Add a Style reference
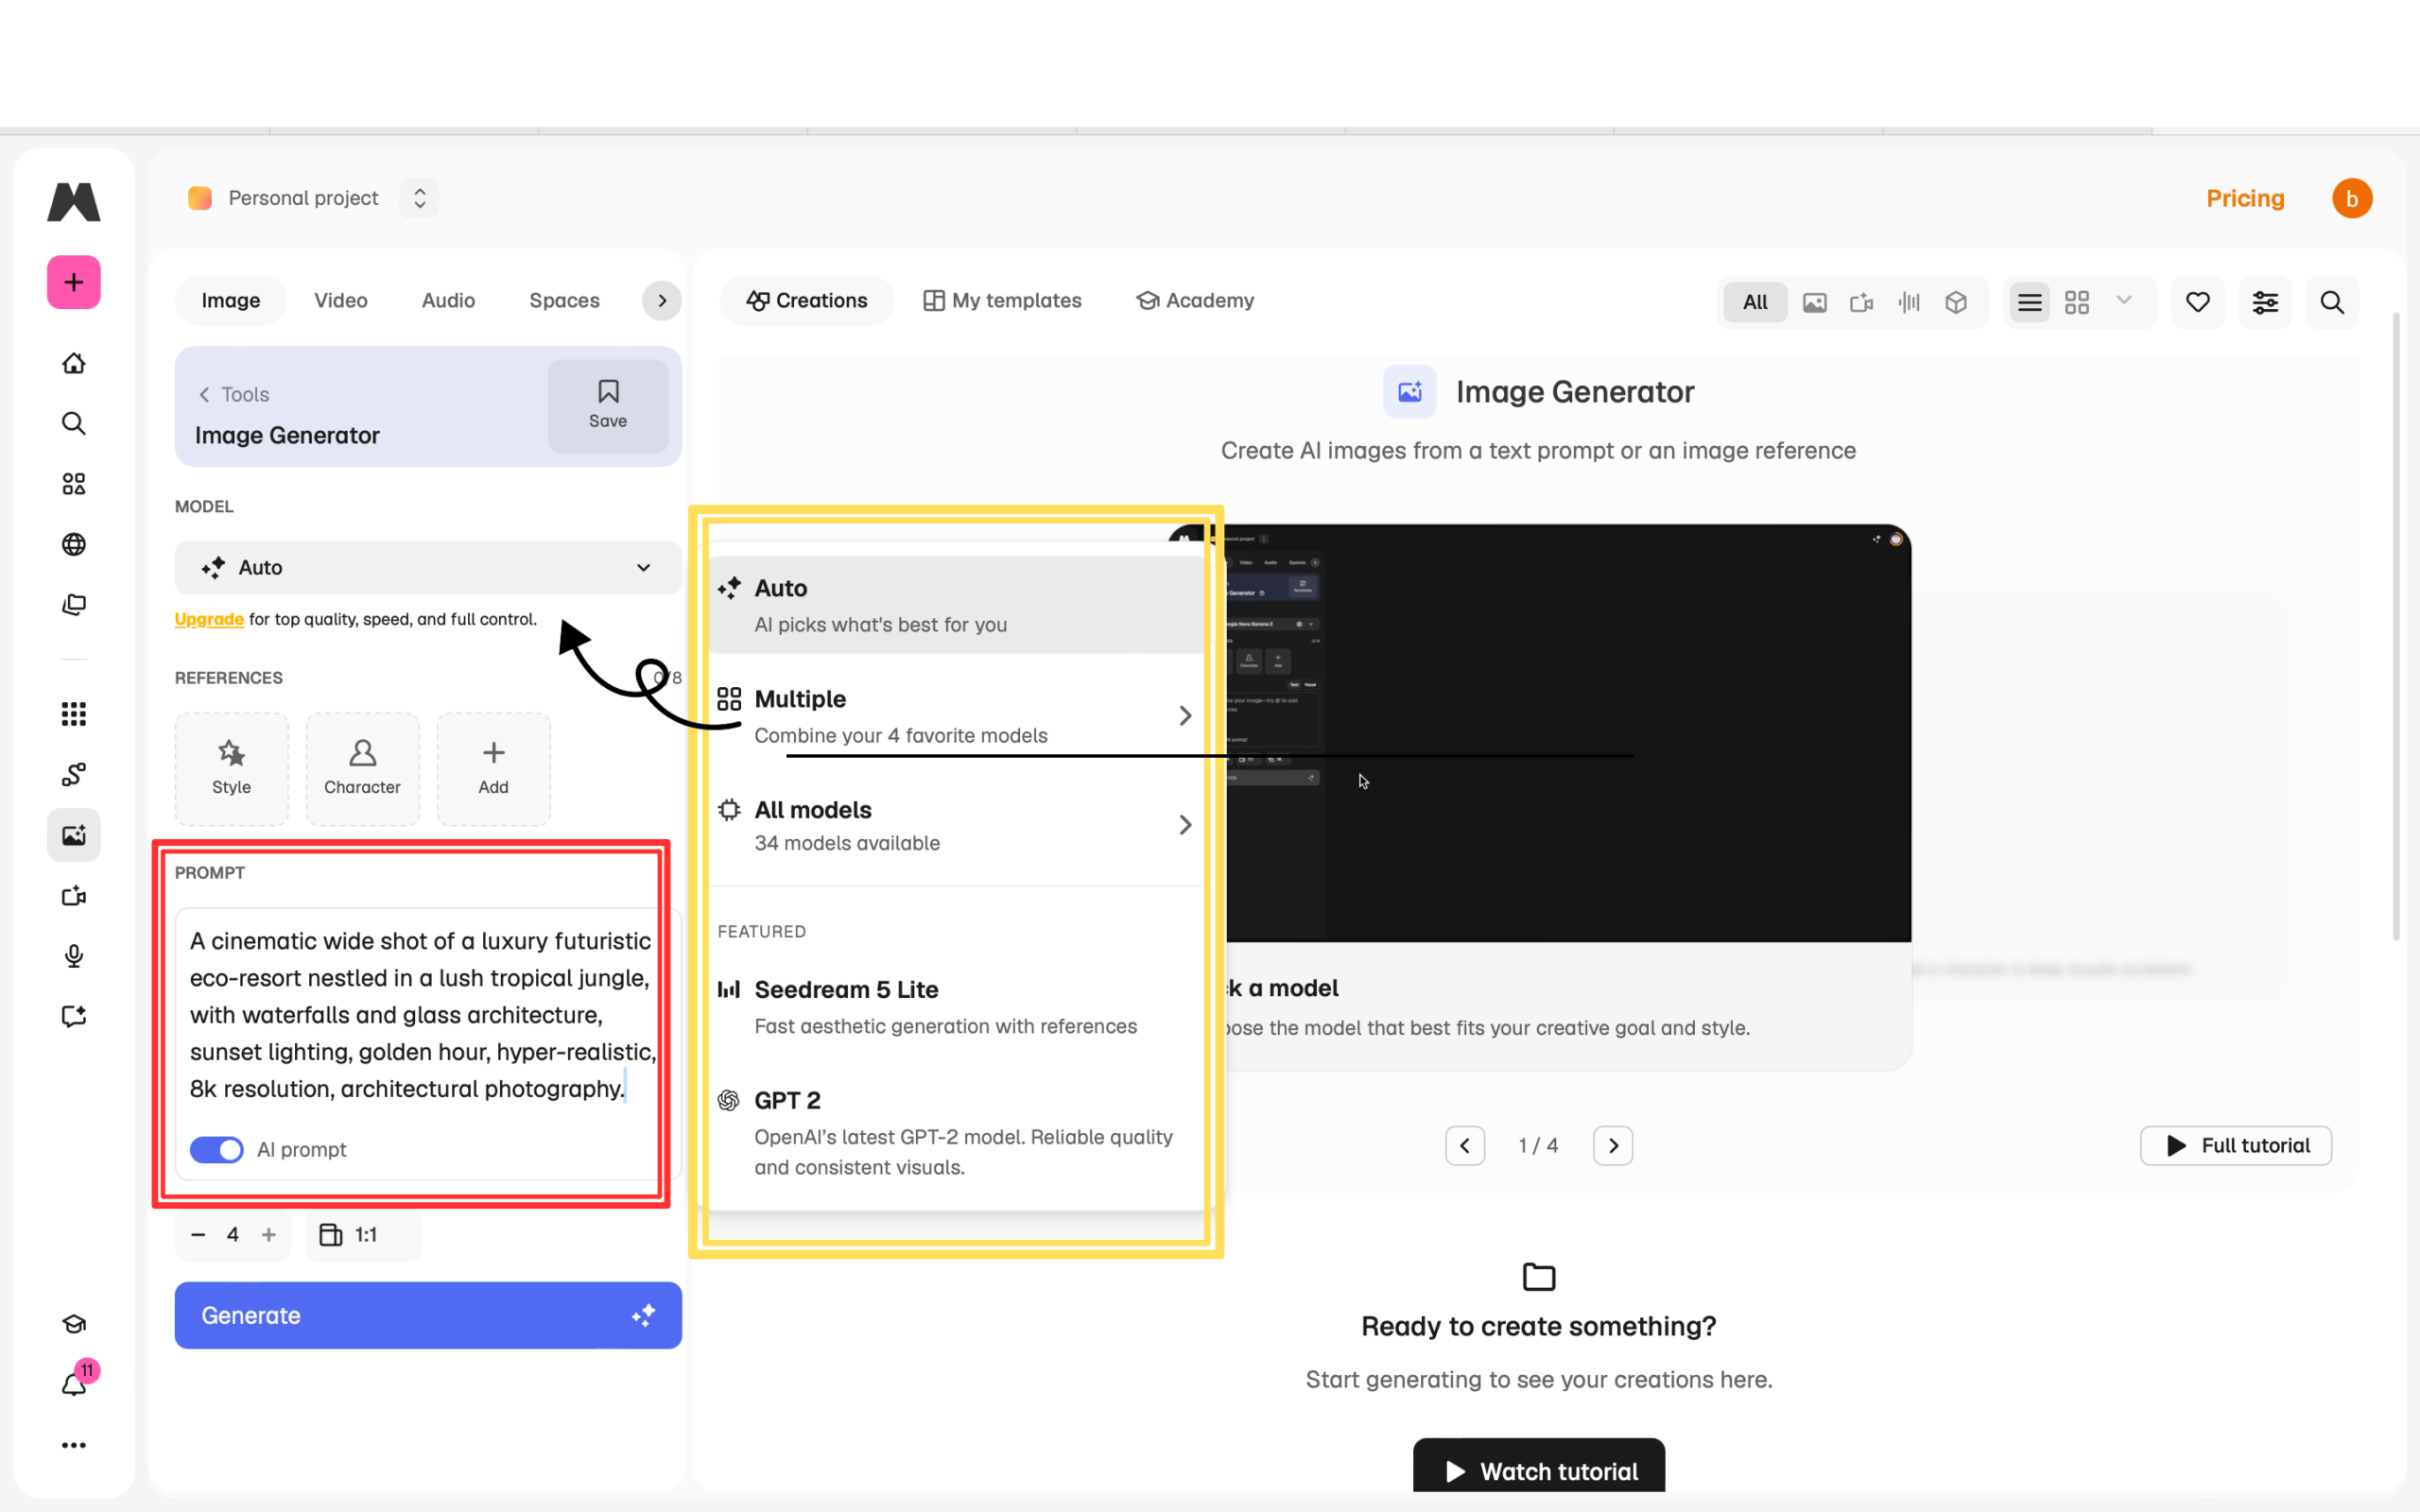2420x1512 pixels. point(231,769)
